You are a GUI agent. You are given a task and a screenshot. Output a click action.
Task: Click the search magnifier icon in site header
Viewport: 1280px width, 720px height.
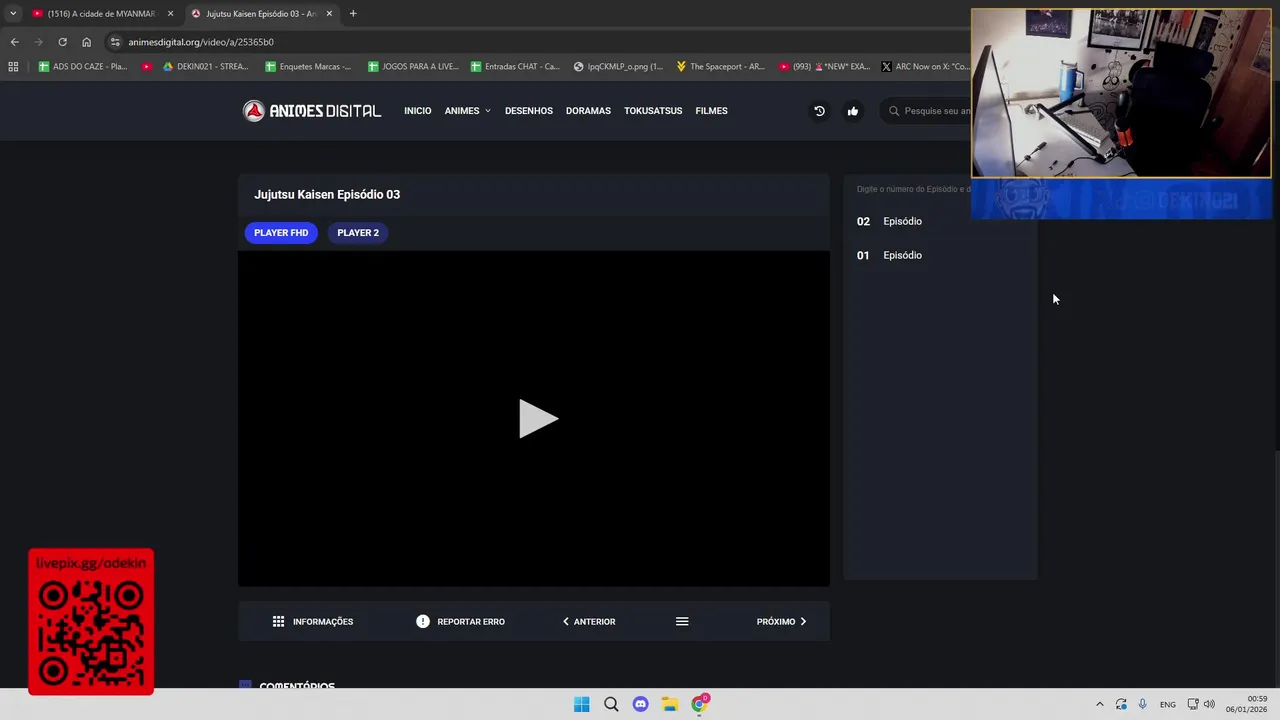[x=894, y=111]
